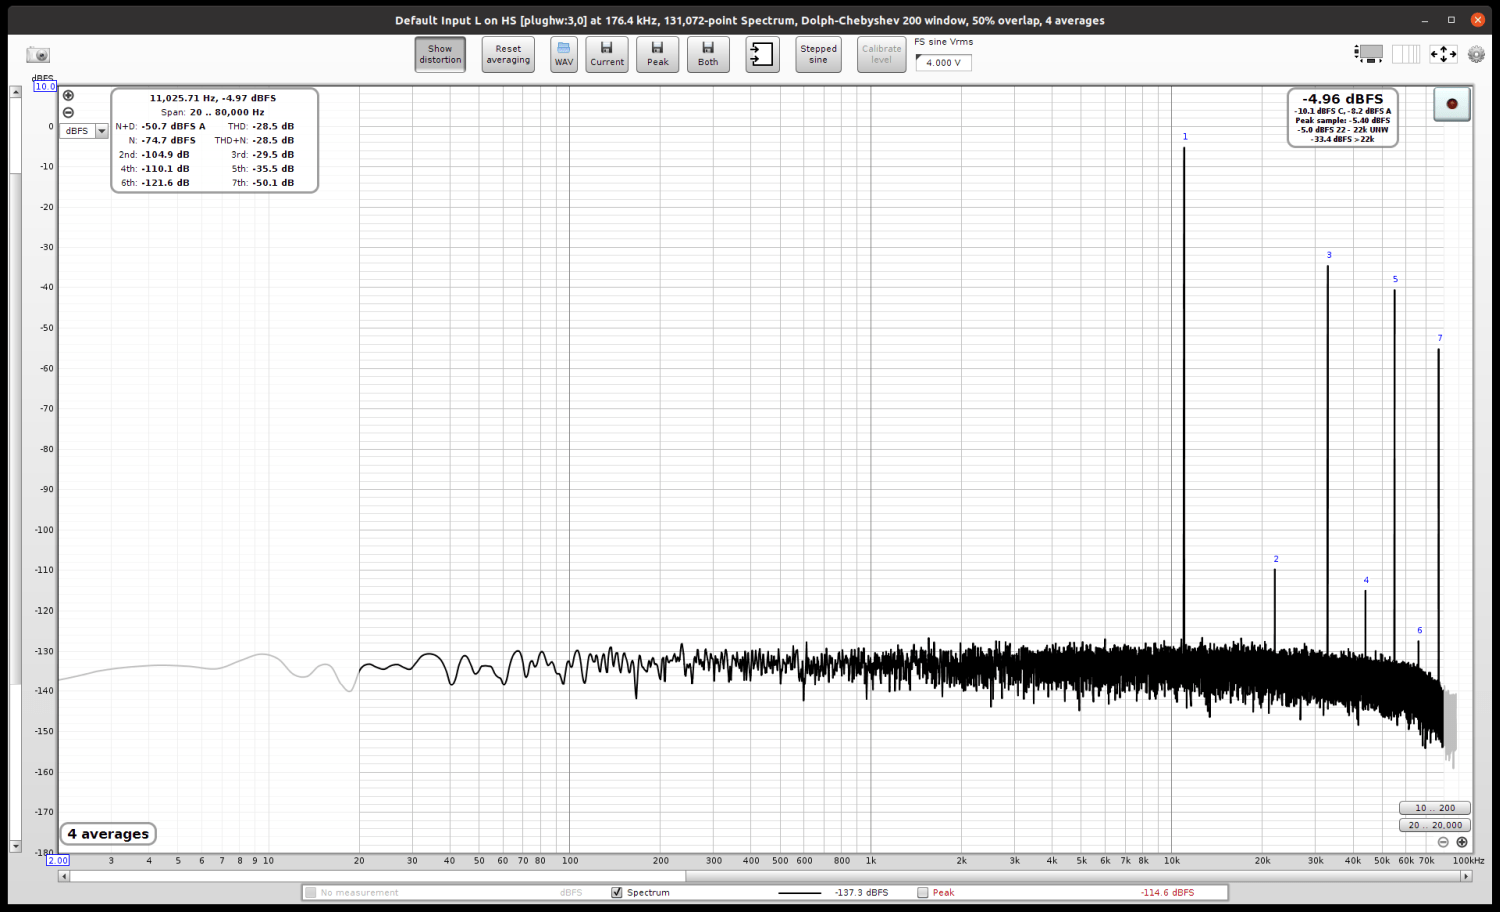Click harmonic marker 2 on graph
The image size is (1500, 912).
pos(1276,559)
